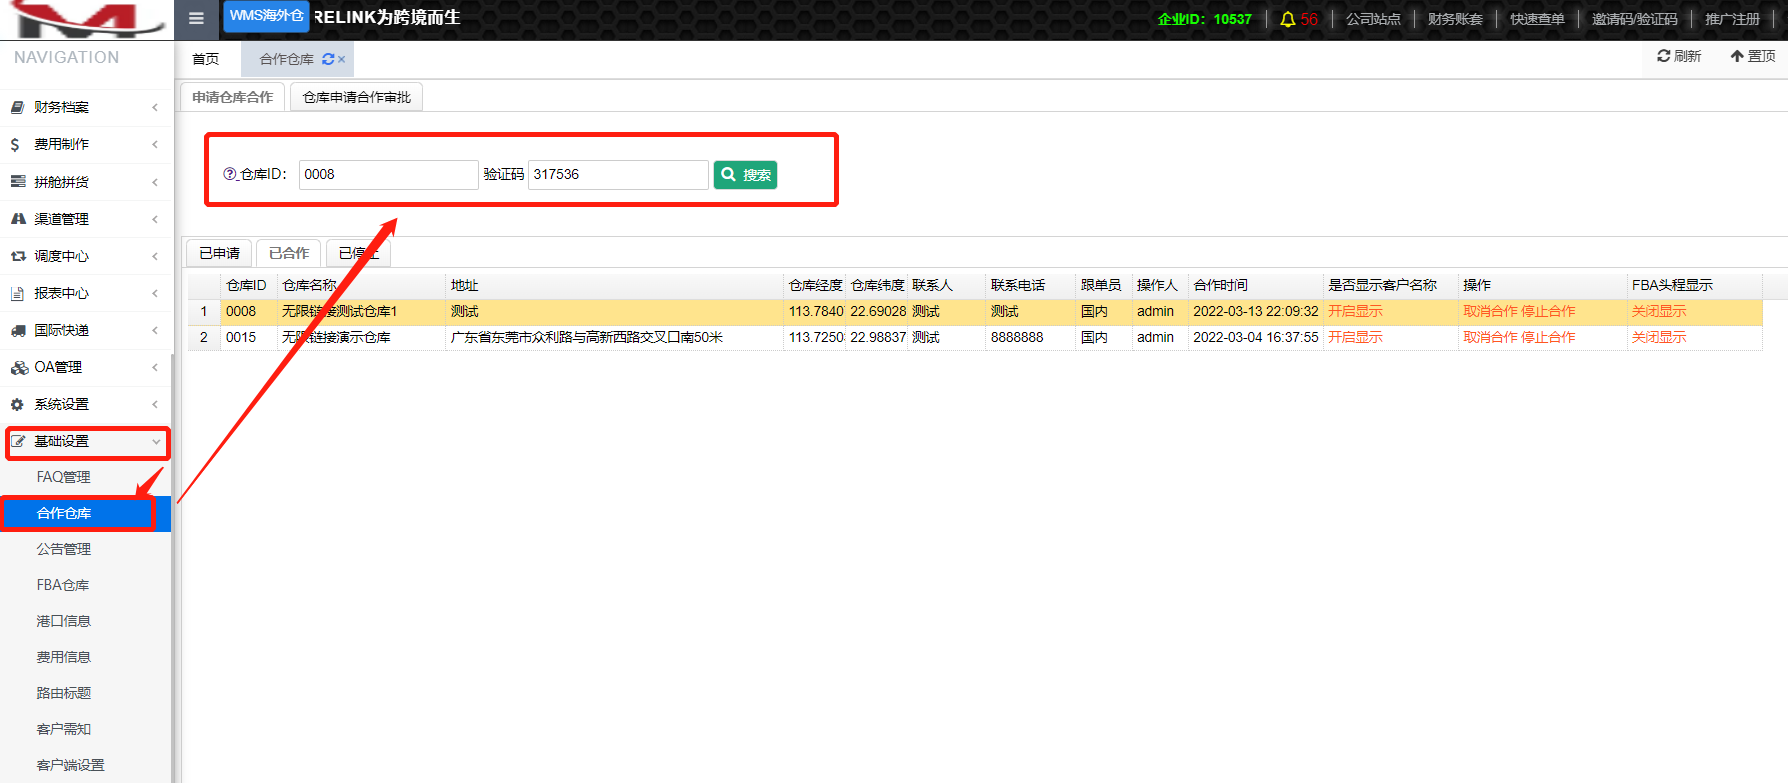Image resolution: width=1788 pixels, height=783 pixels.
Task: Click 开启显示 for warehouse 0015
Action: point(1355,337)
